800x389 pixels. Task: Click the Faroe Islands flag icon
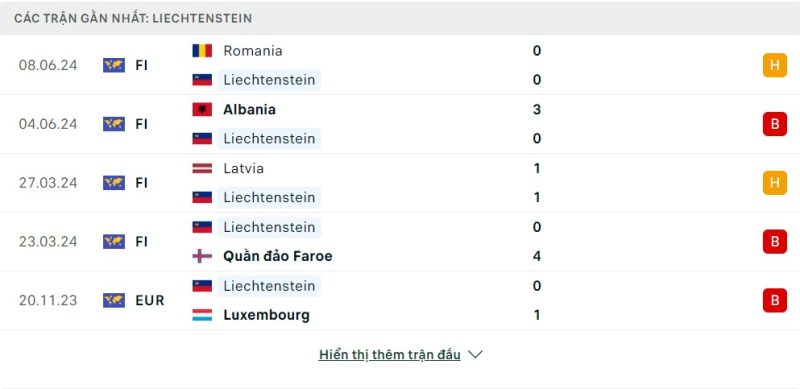[x=202, y=256]
